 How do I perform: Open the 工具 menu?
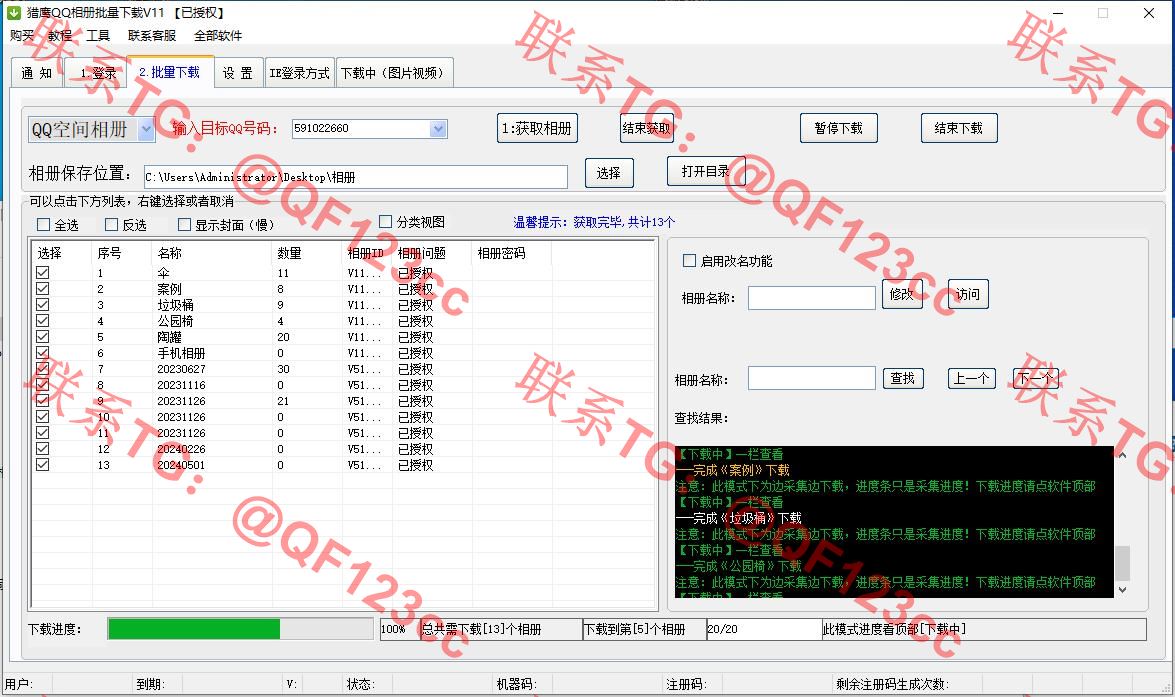[x=97, y=35]
